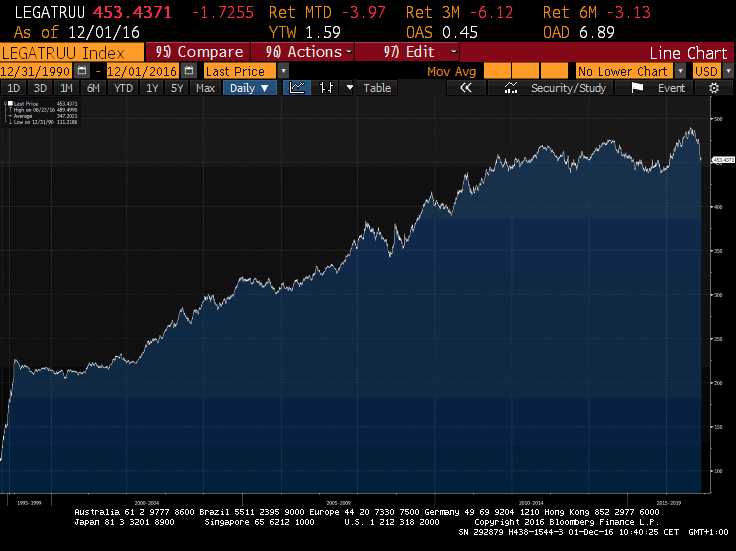Viewport: 736px width, 551px height.
Task: Toggle the Last Price legend square
Action: pyautogui.click(x=10, y=103)
